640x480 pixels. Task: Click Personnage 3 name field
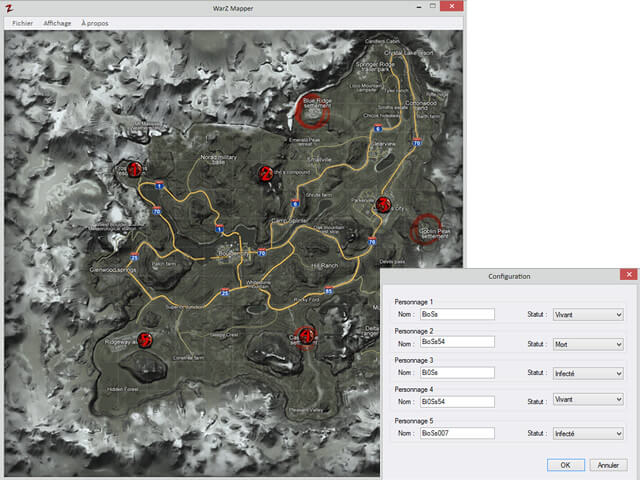[457, 373]
